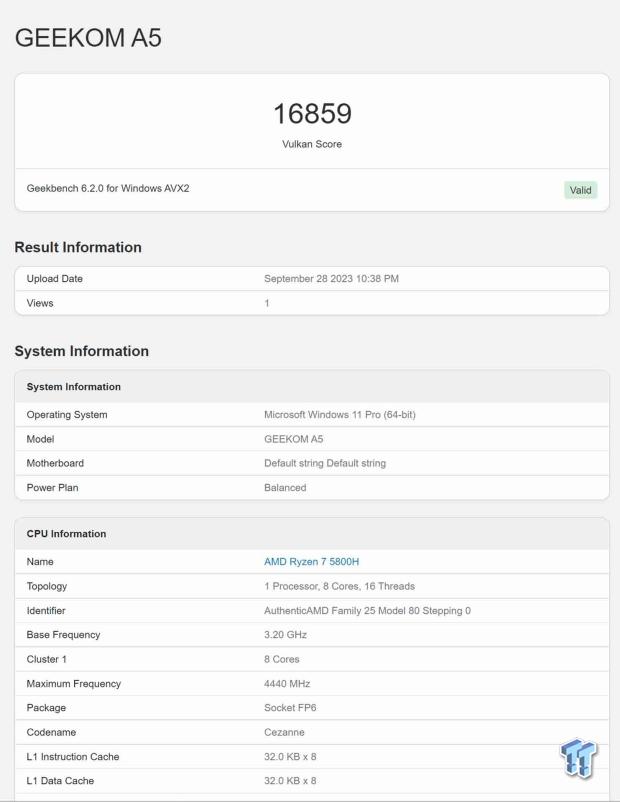The image size is (620, 802).
Task: Click the Vulkan Score label
Action: pyautogui.click(x=312, y=144)
